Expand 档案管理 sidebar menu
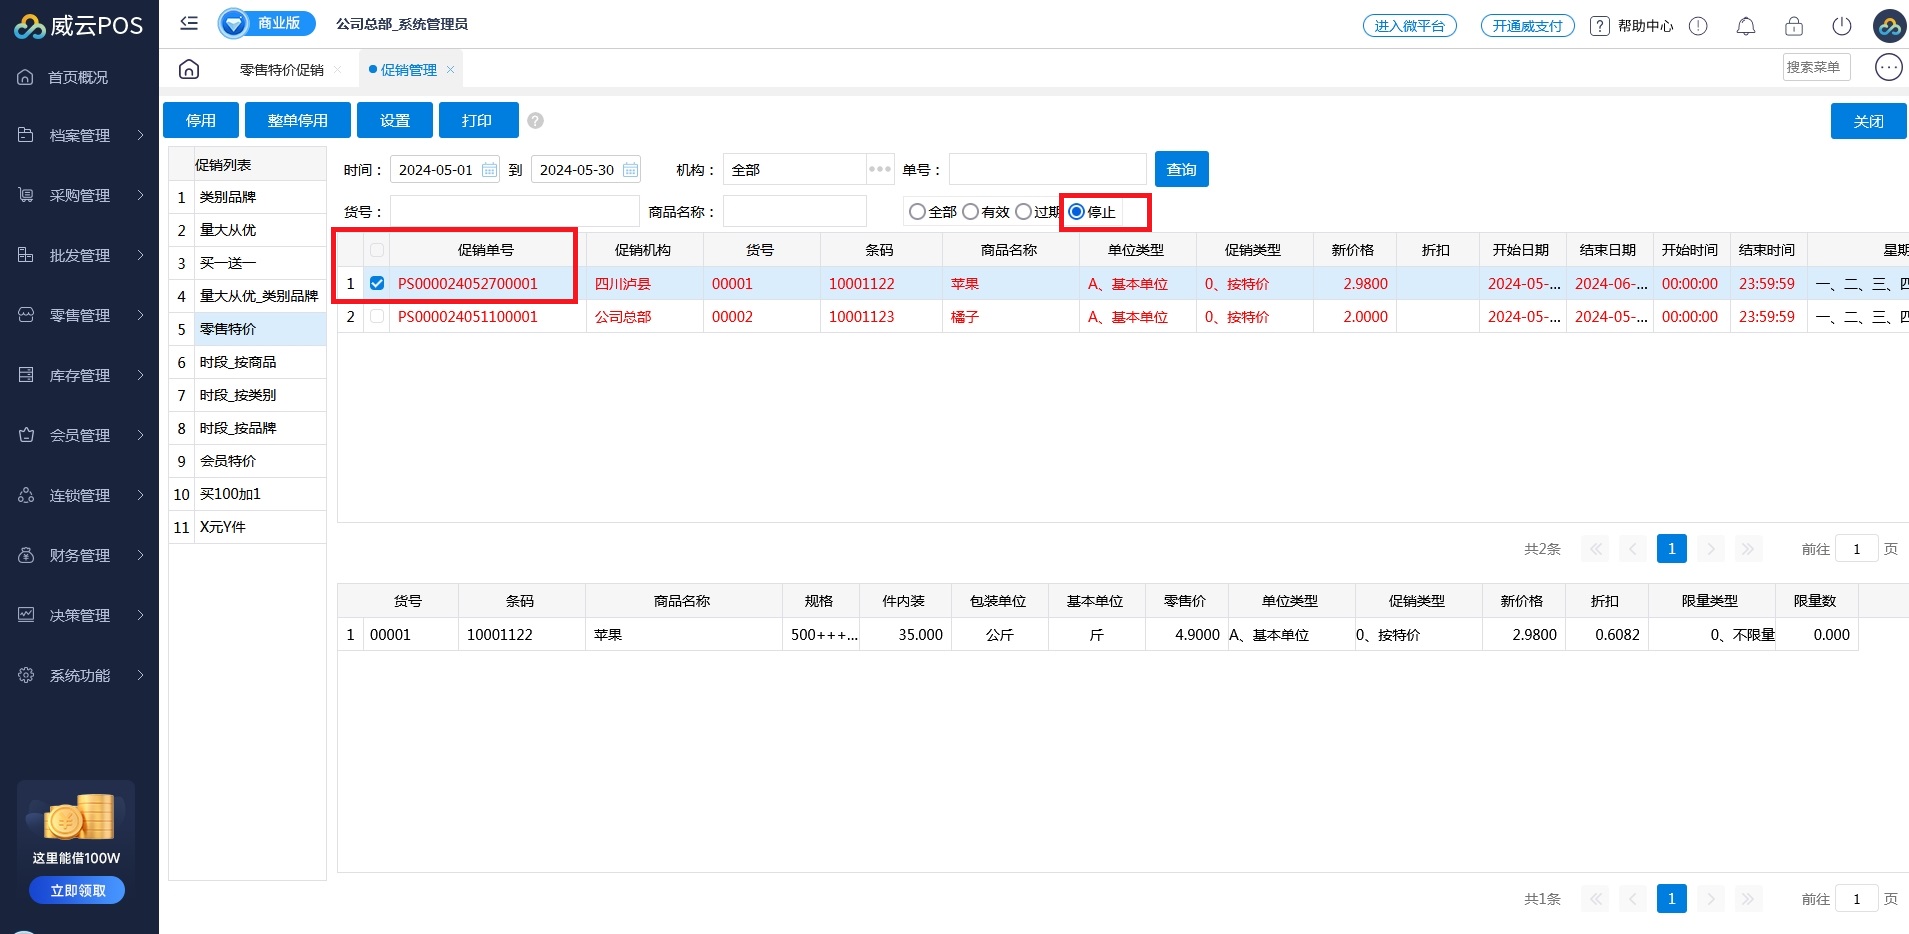Viewport: 1909px width, 934px height. (80, 135)
